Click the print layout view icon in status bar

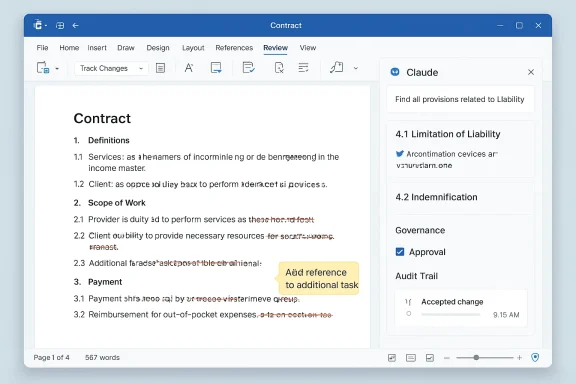tap(411, 358)
